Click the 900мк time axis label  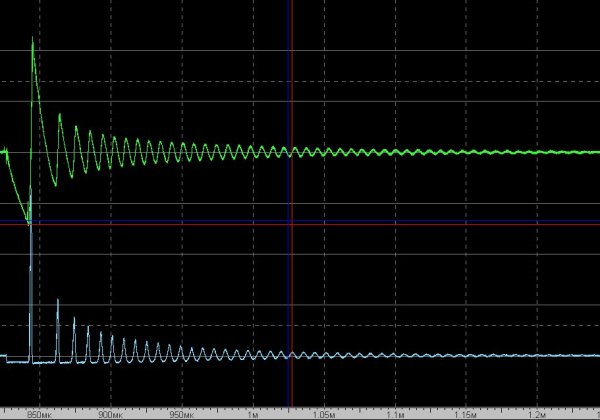click(x=109, y=412)
